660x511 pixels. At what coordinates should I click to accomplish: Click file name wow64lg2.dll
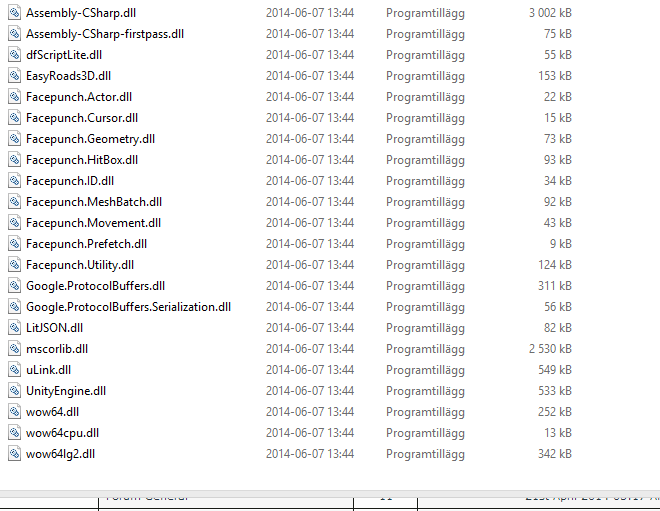point(60,454)
